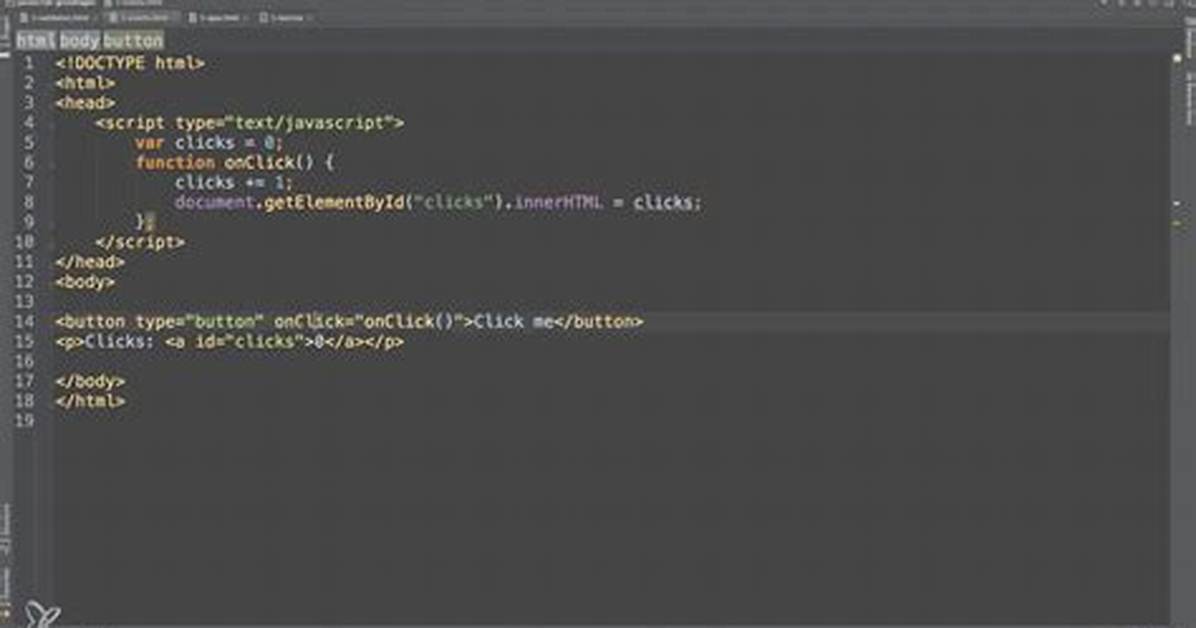Click the 'getElementById' method name
This screenshot has width=1196, height=628.
pyautogui.click(x=334, y=201)
